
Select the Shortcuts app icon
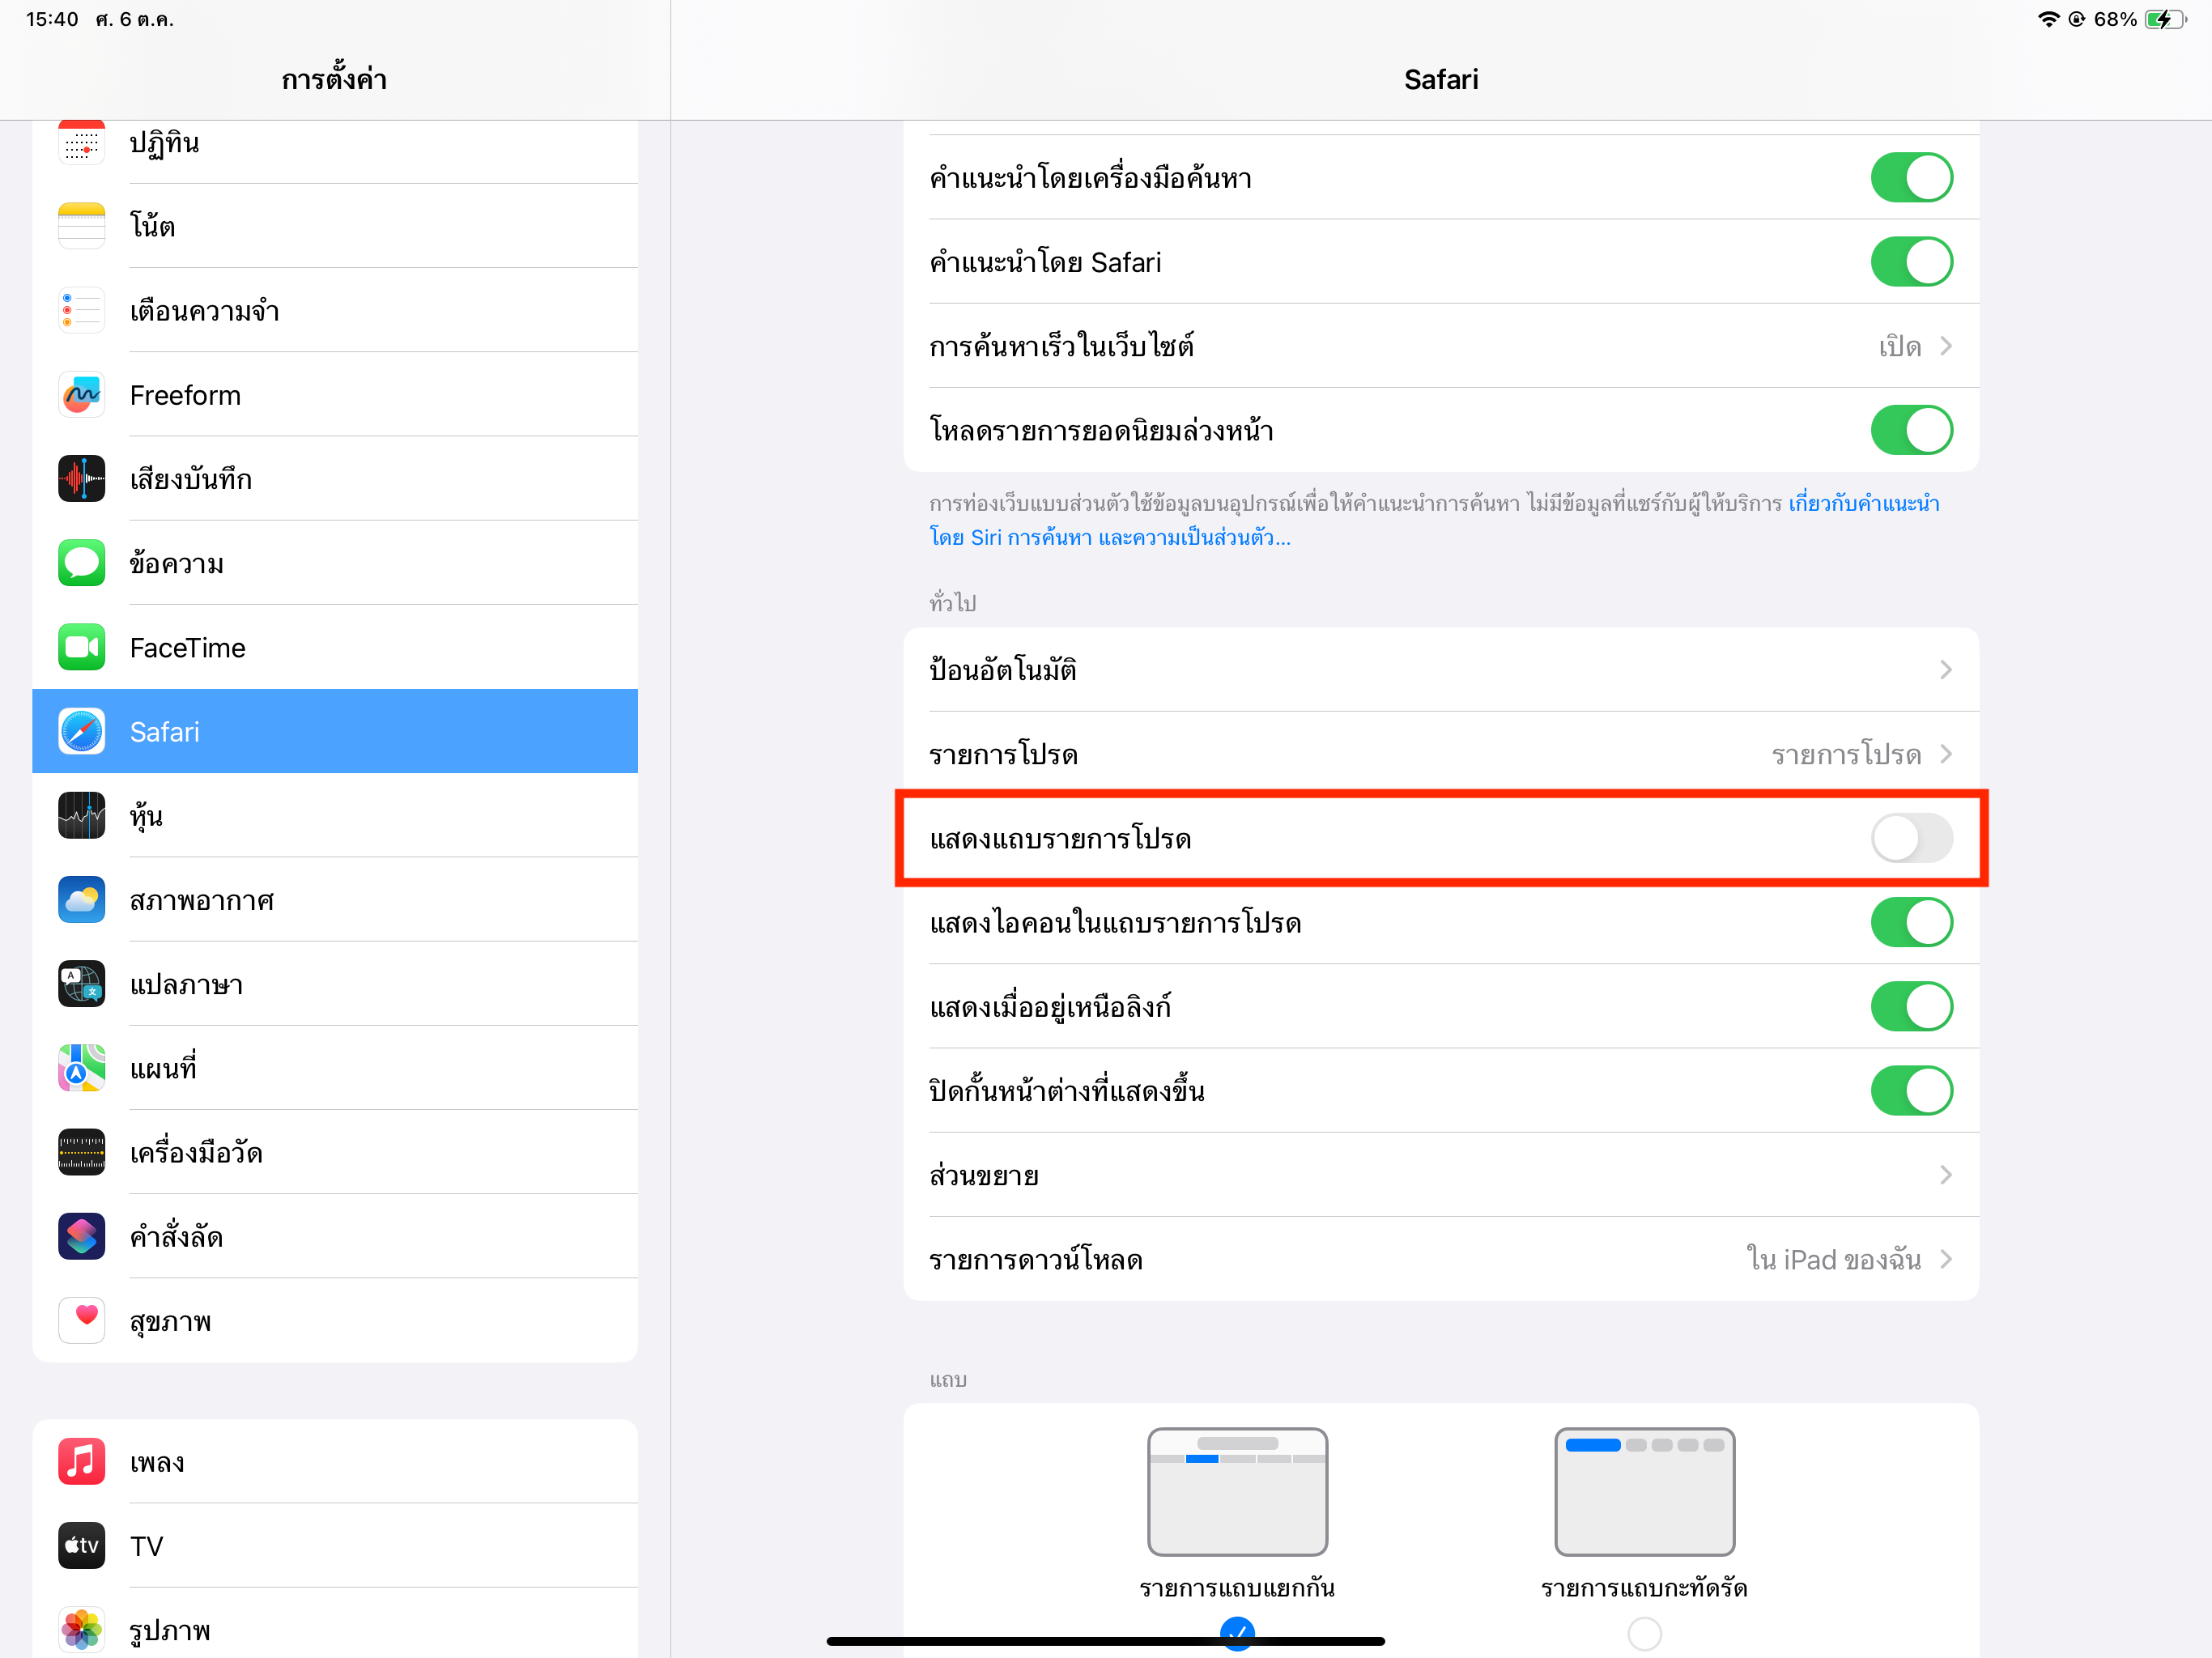81,1237
